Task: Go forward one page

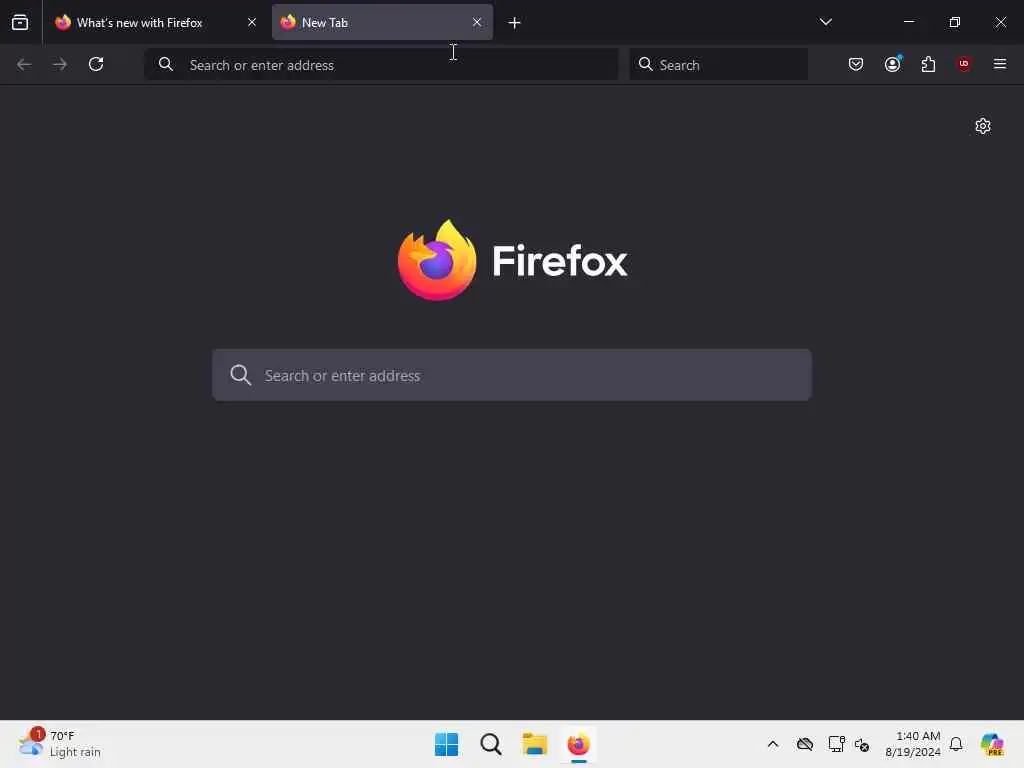Action: coord(60,64)
